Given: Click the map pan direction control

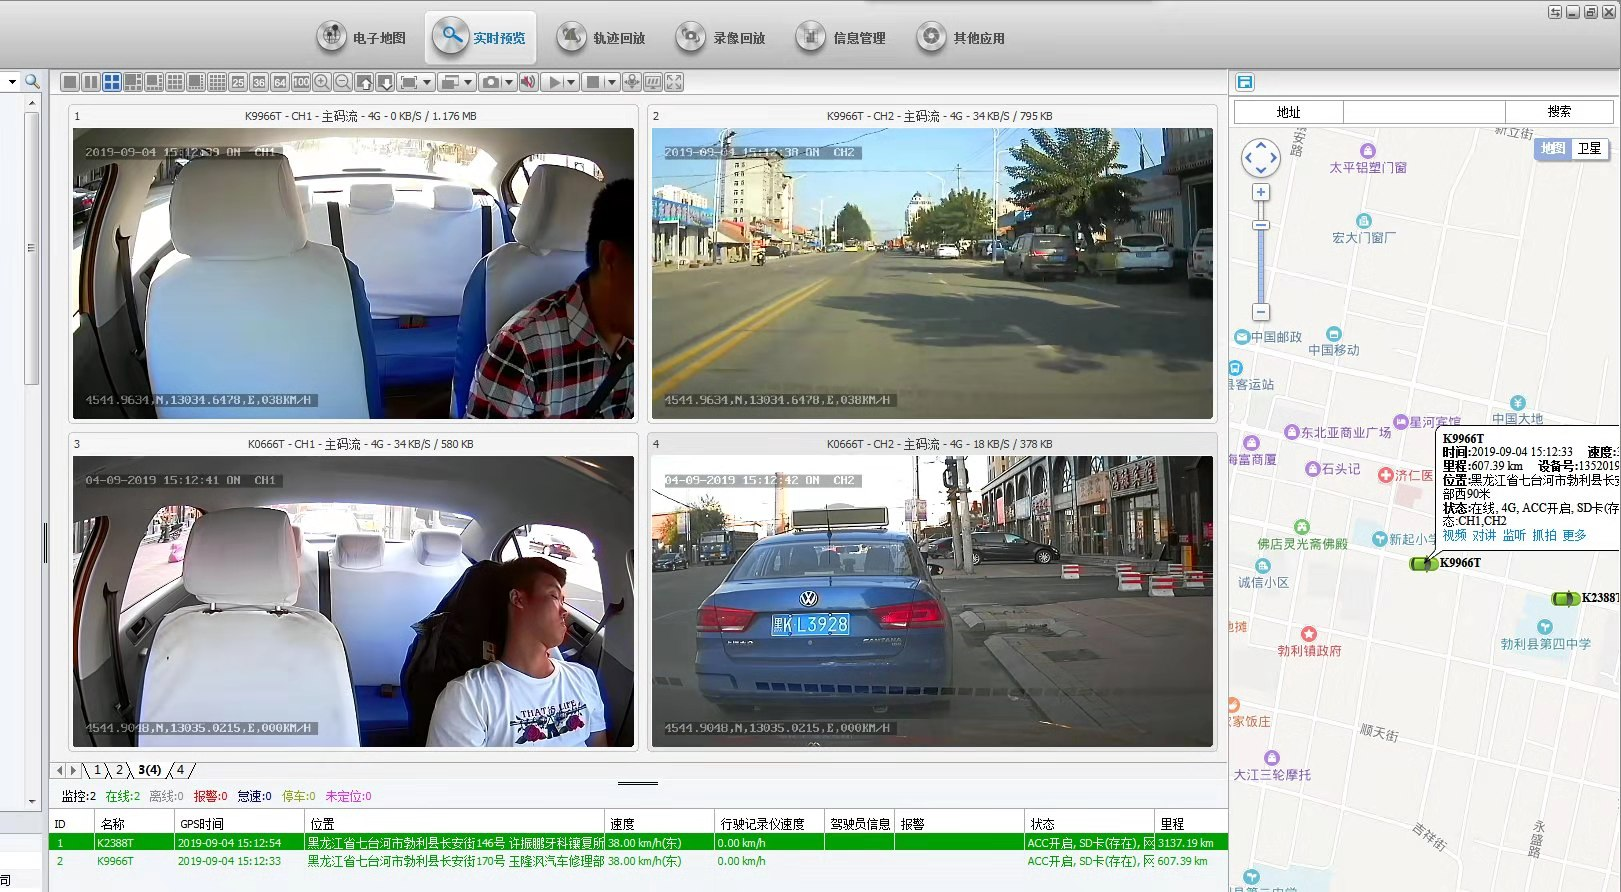Looking at the screenshot, I should pyautogui.click(x=1260, y=157).
